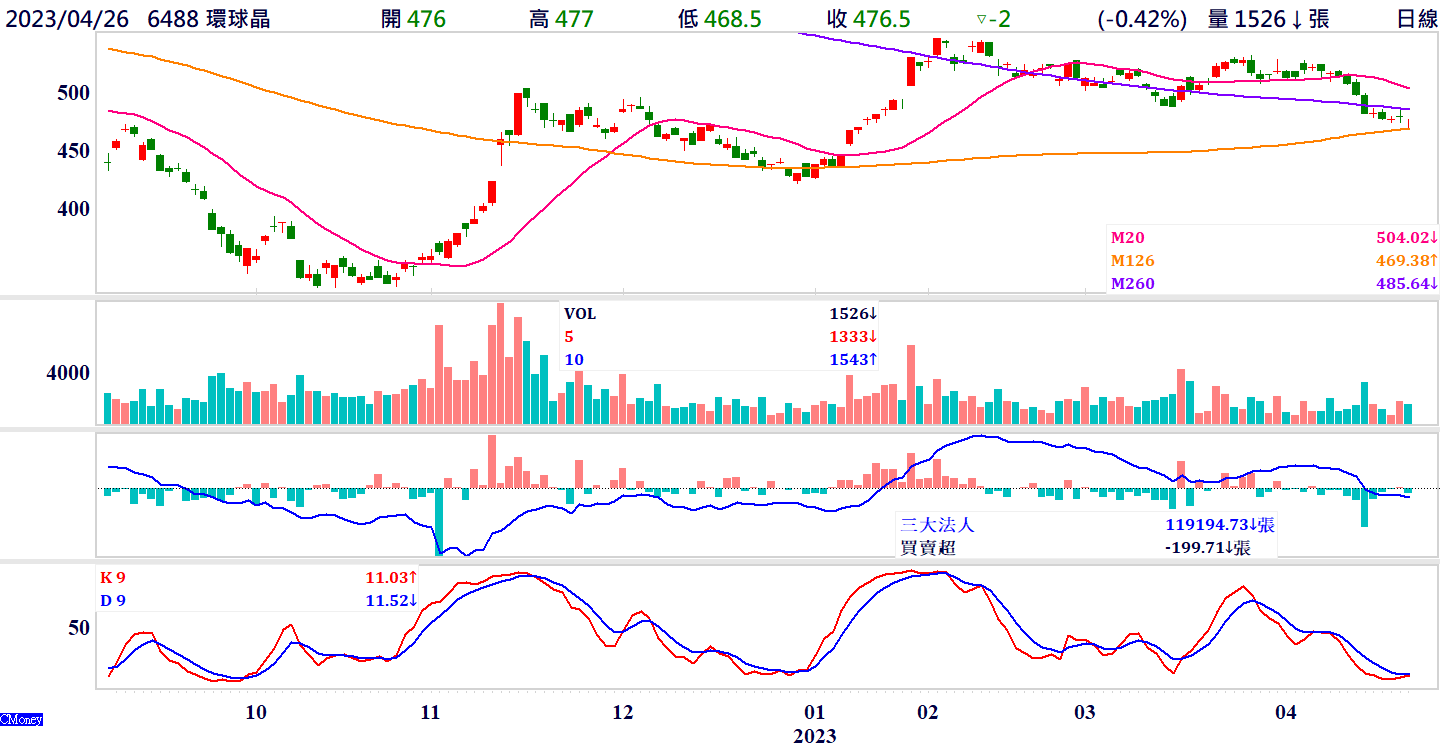
Task: Click the percentage change (-0.42%)
Action: (x=1142, y=19)
